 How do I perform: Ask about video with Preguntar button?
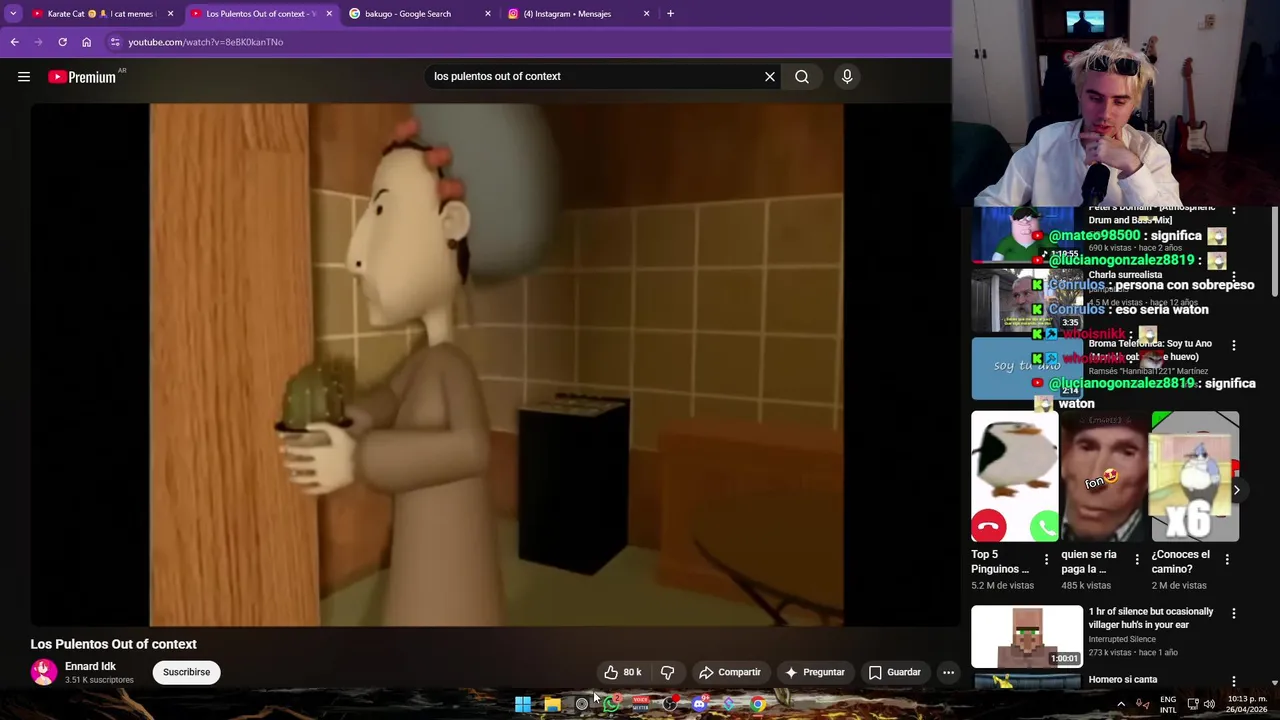[x=814, y=672]
